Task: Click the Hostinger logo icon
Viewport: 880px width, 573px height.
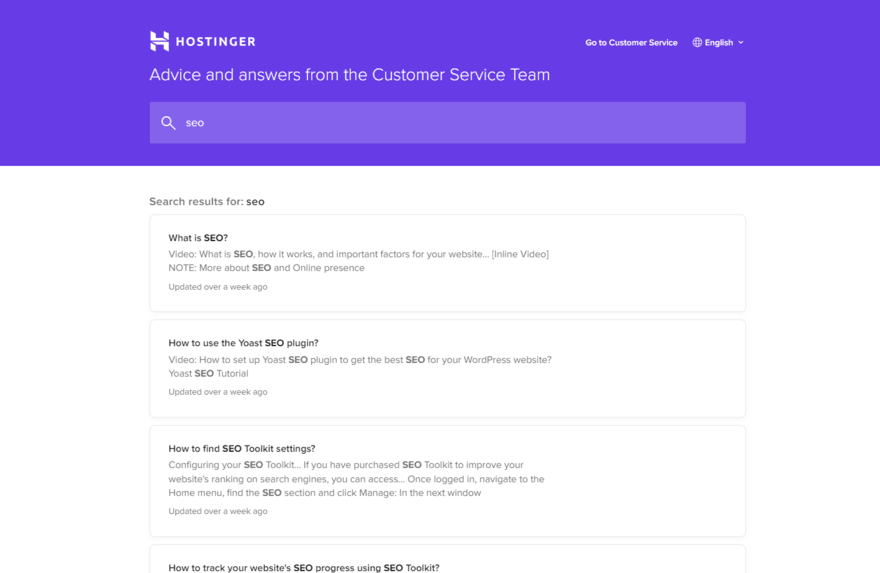Action: [x=159, y=41]
